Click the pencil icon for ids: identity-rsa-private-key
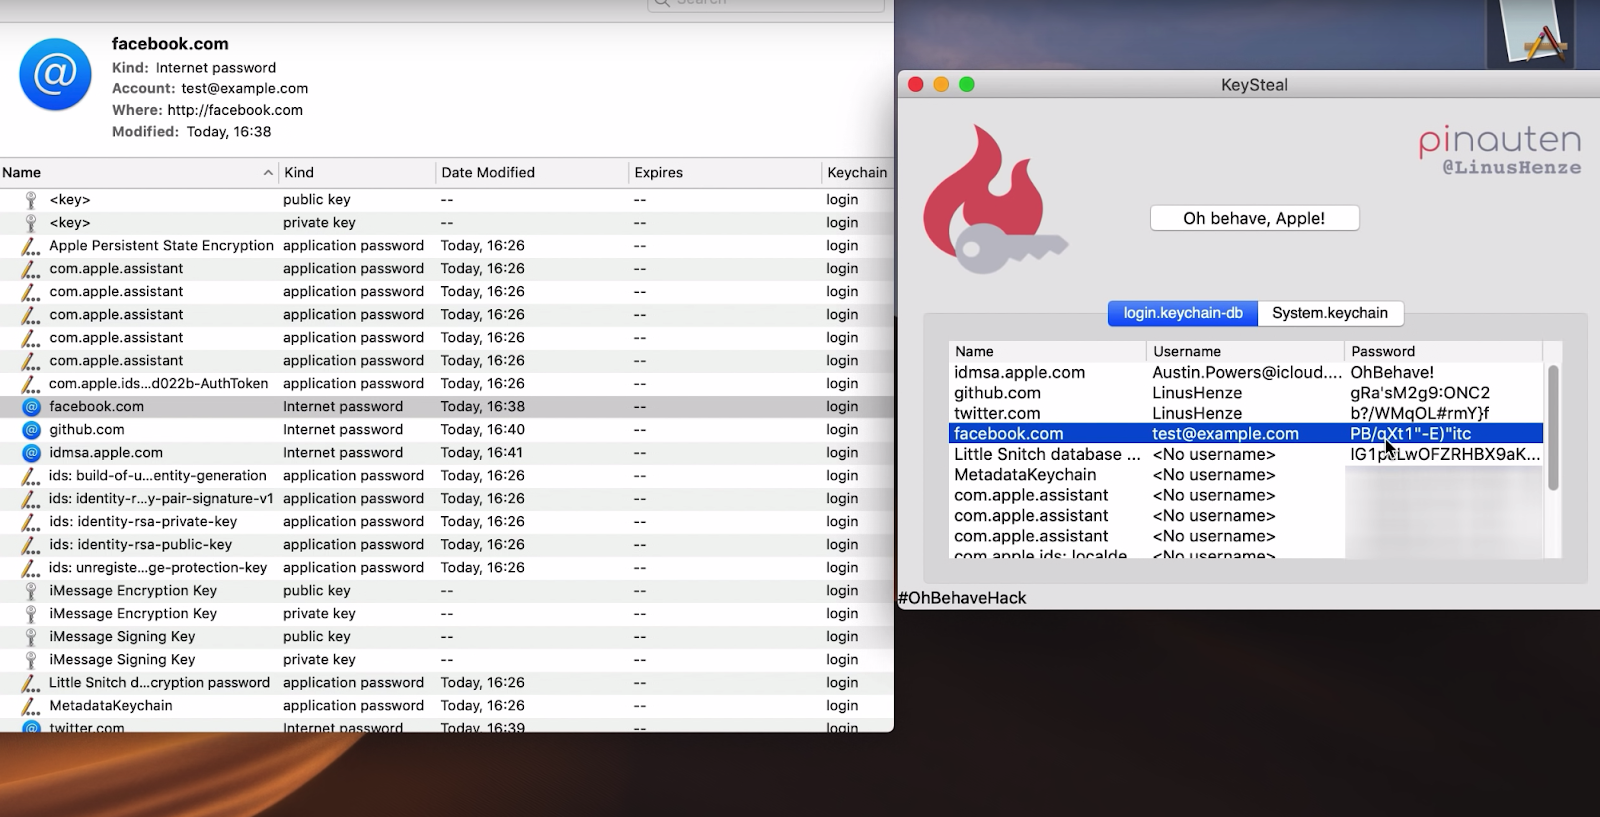1600x817 pixels. [31, 522]
